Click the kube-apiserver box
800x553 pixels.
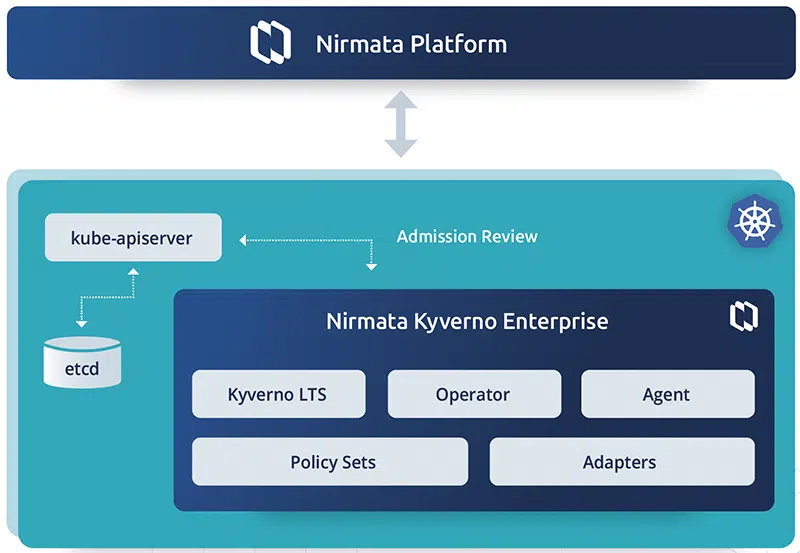tap(133, 237)
